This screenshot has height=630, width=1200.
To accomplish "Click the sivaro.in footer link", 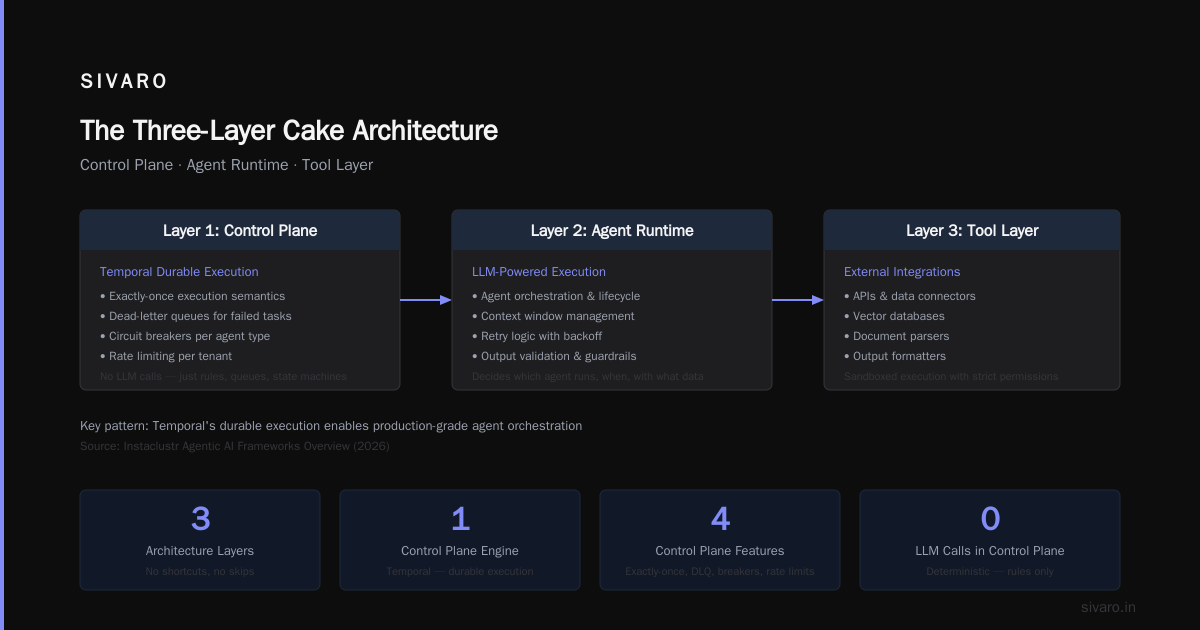I will coord(1108,607).
